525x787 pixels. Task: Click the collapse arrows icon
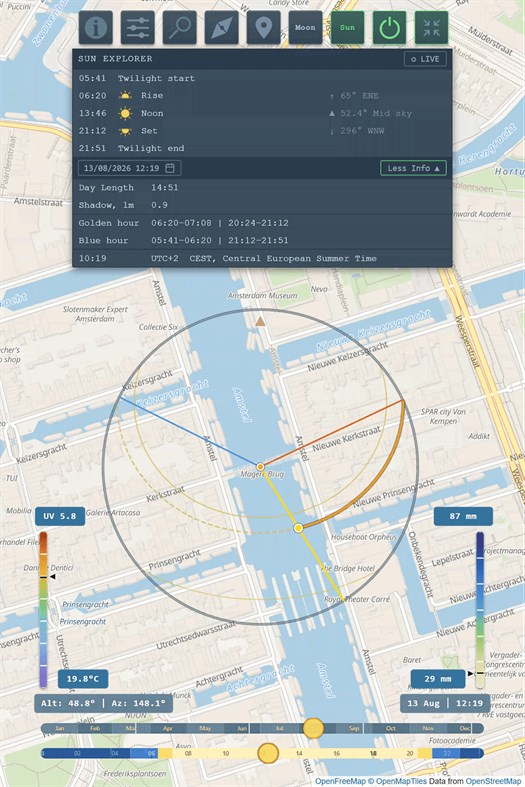point(431,28)
